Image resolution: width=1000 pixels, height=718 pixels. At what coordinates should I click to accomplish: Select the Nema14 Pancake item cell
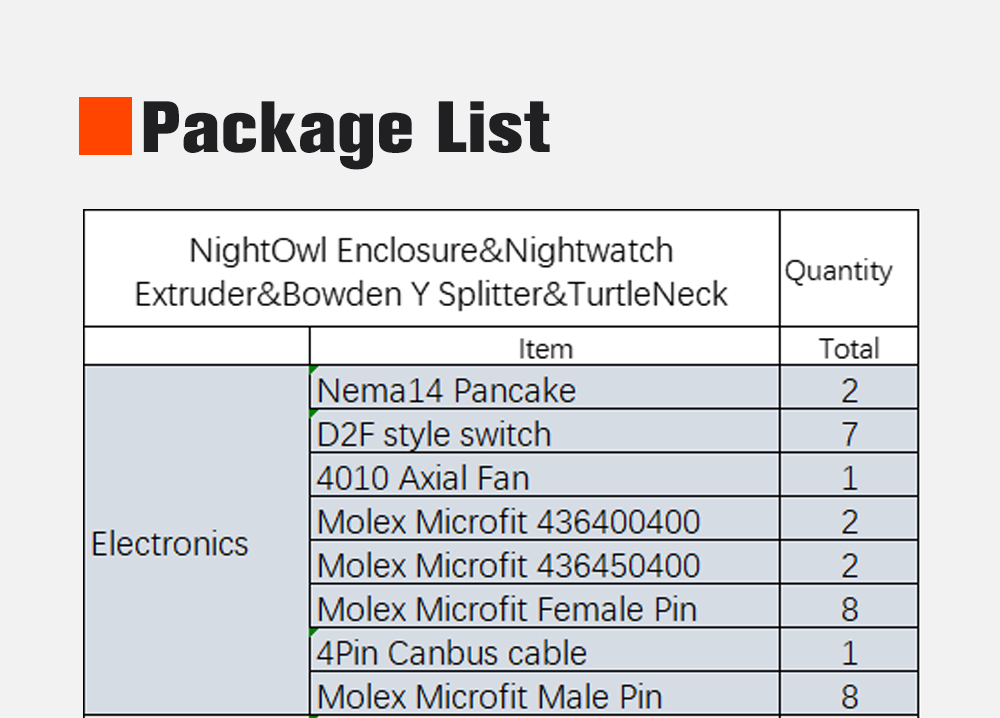point(446,390)
